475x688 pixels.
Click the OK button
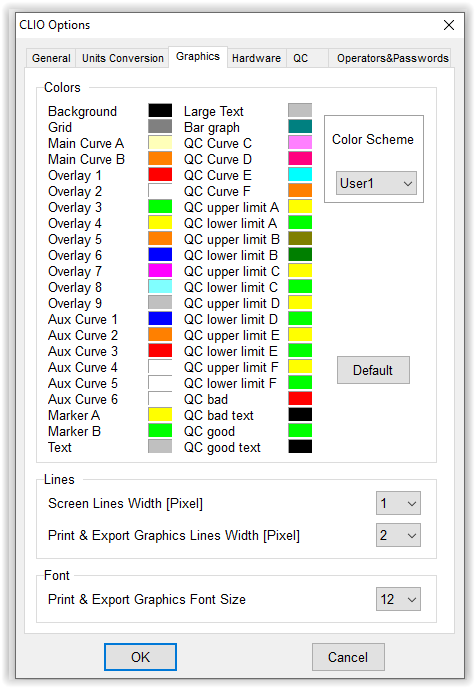tap(140, 657)
